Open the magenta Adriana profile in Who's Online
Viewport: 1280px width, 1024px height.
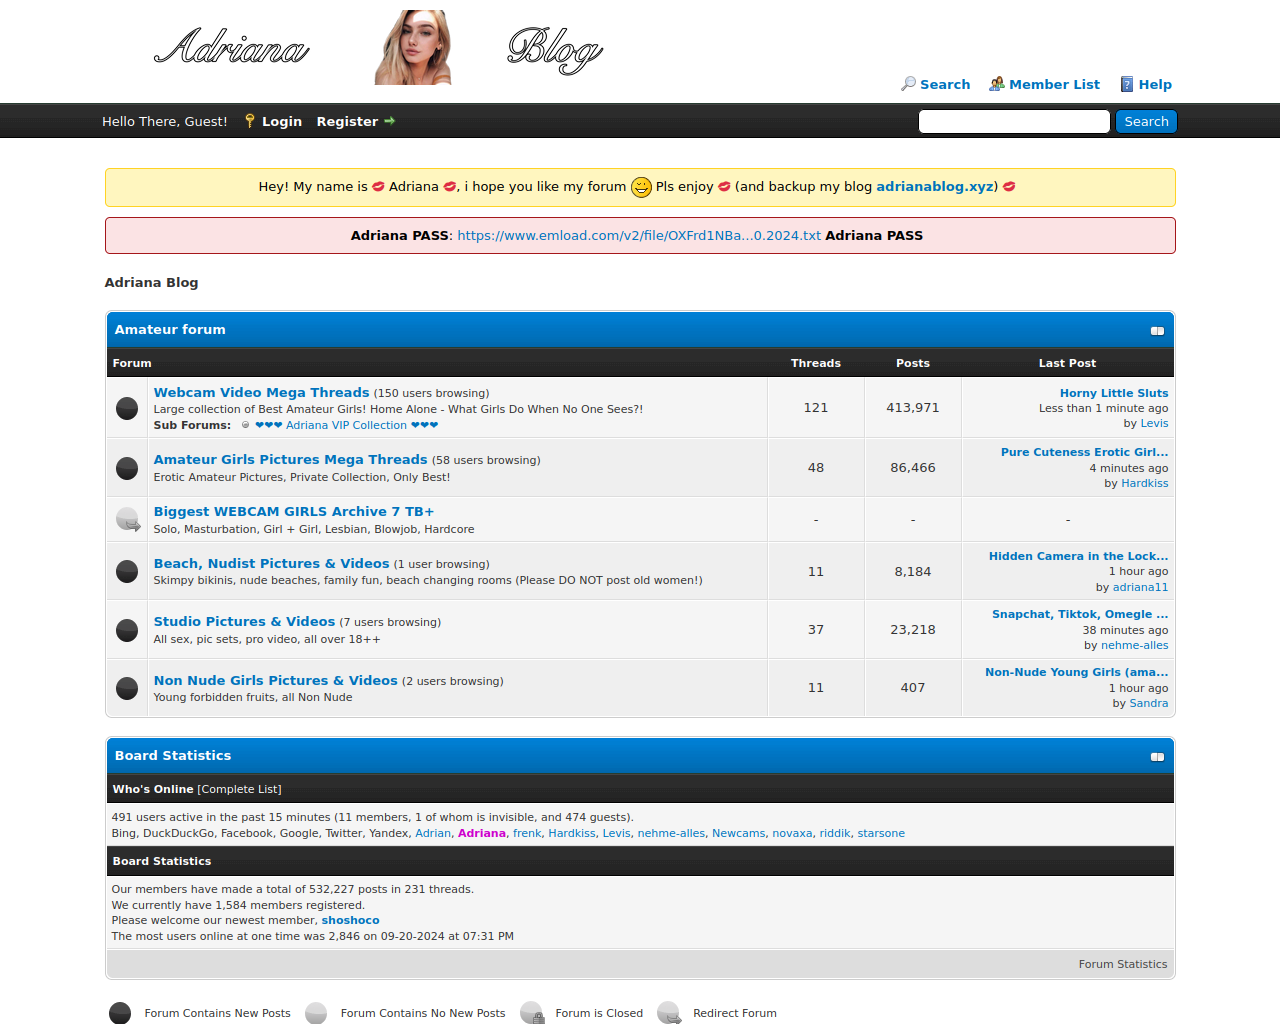point(482,833)
